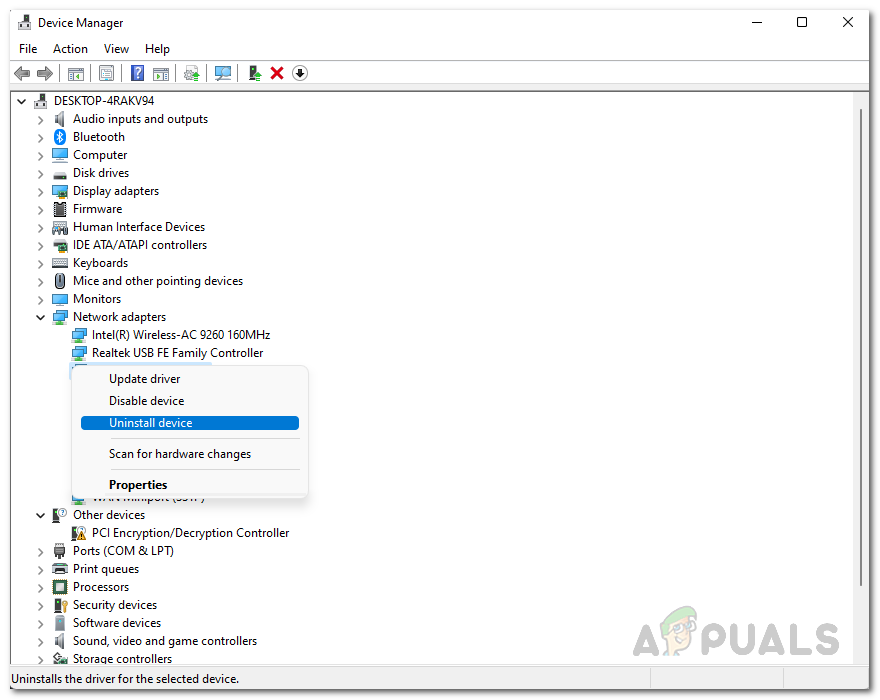Select PCI Encryption/Decryption Controller device
This screenshot has height=700, width=880.
190,533
